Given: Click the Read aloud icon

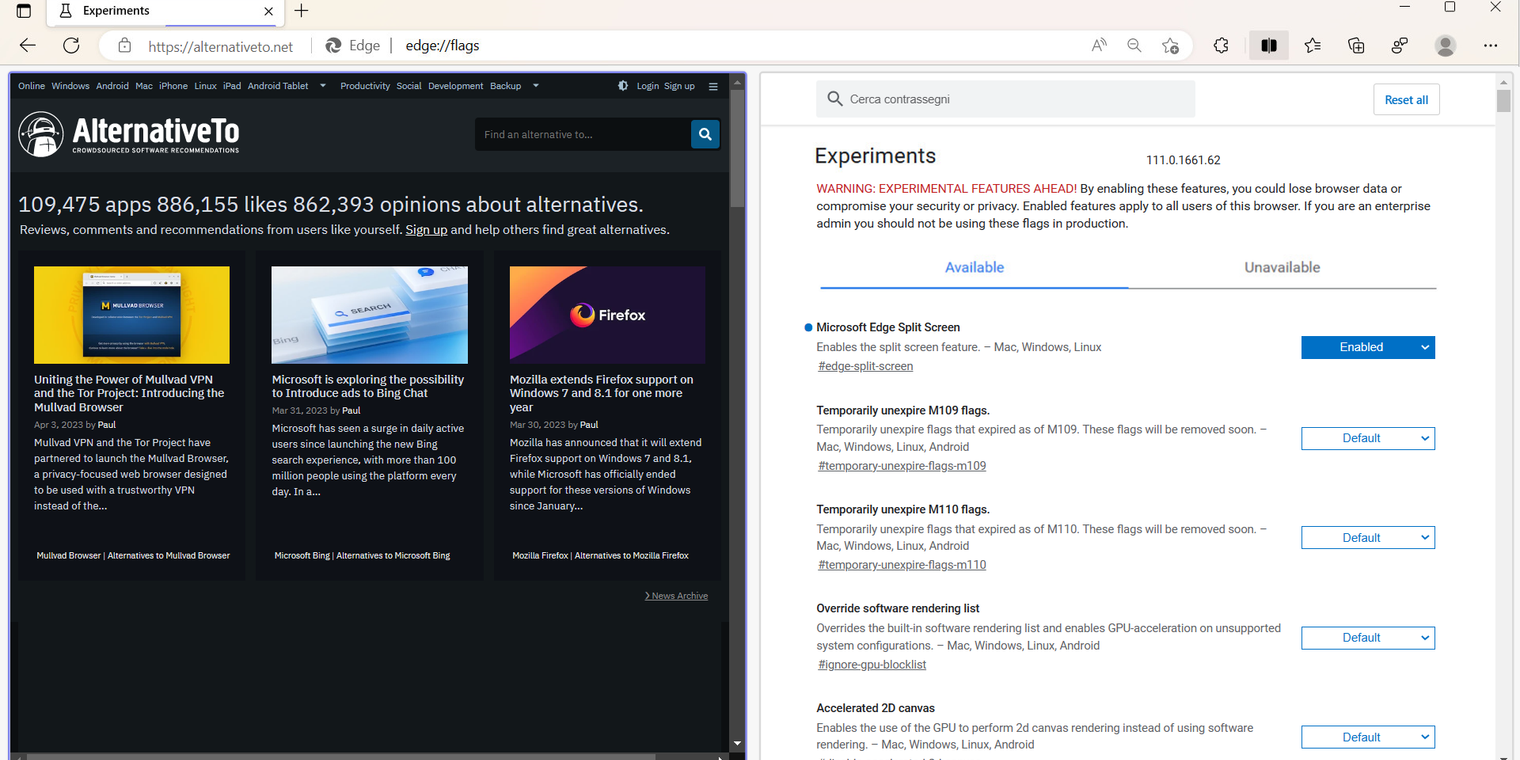Looking at the screenshot, I should (x=1099, y=45).
